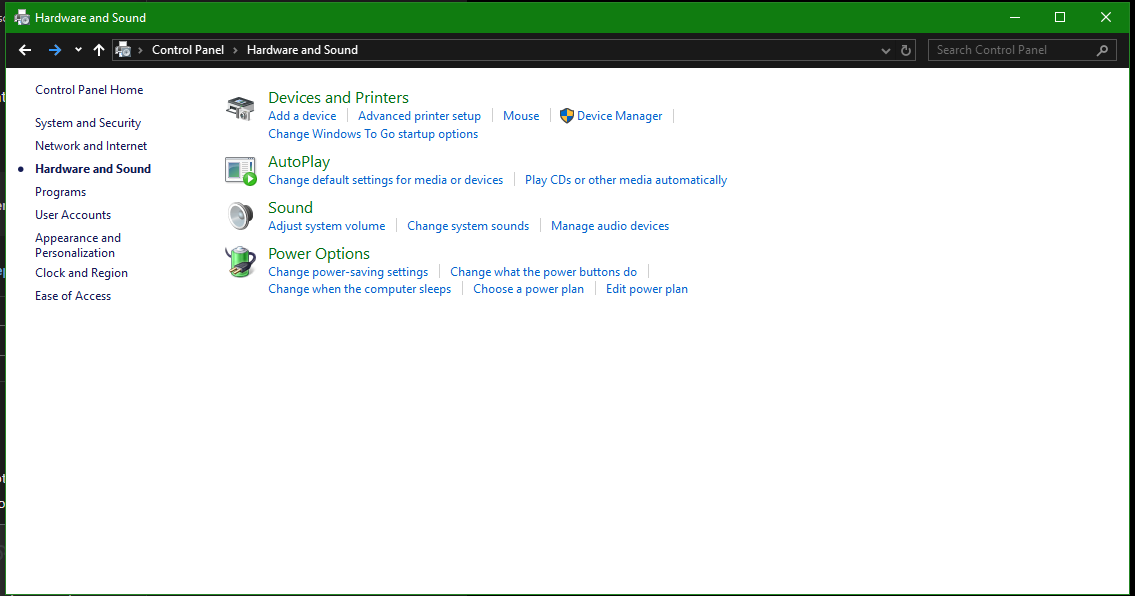Open the address bar history dropdown
The image size is (1135, 596).
885,50
